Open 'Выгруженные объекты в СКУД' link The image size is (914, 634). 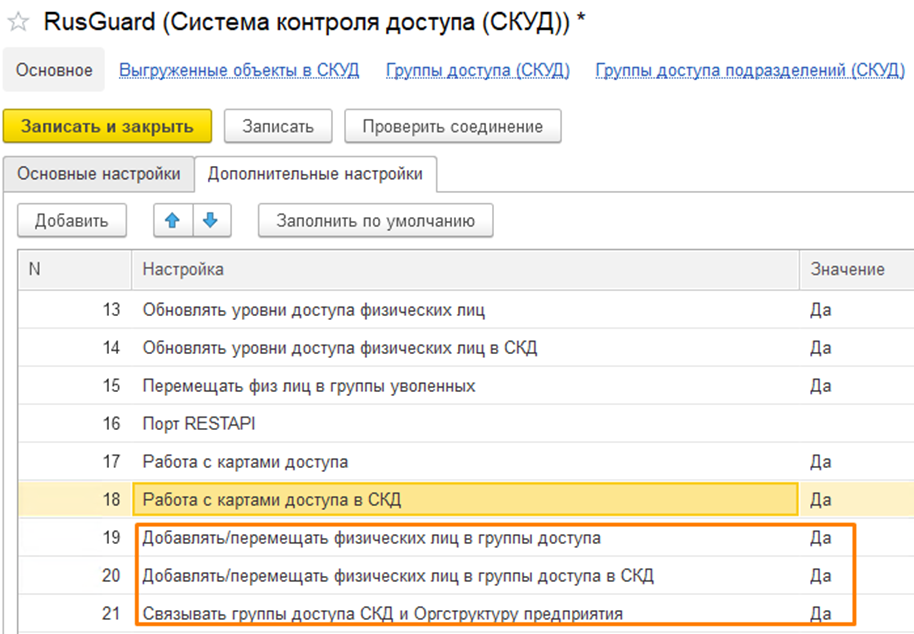pyautogui.click(x=239, y=71)
